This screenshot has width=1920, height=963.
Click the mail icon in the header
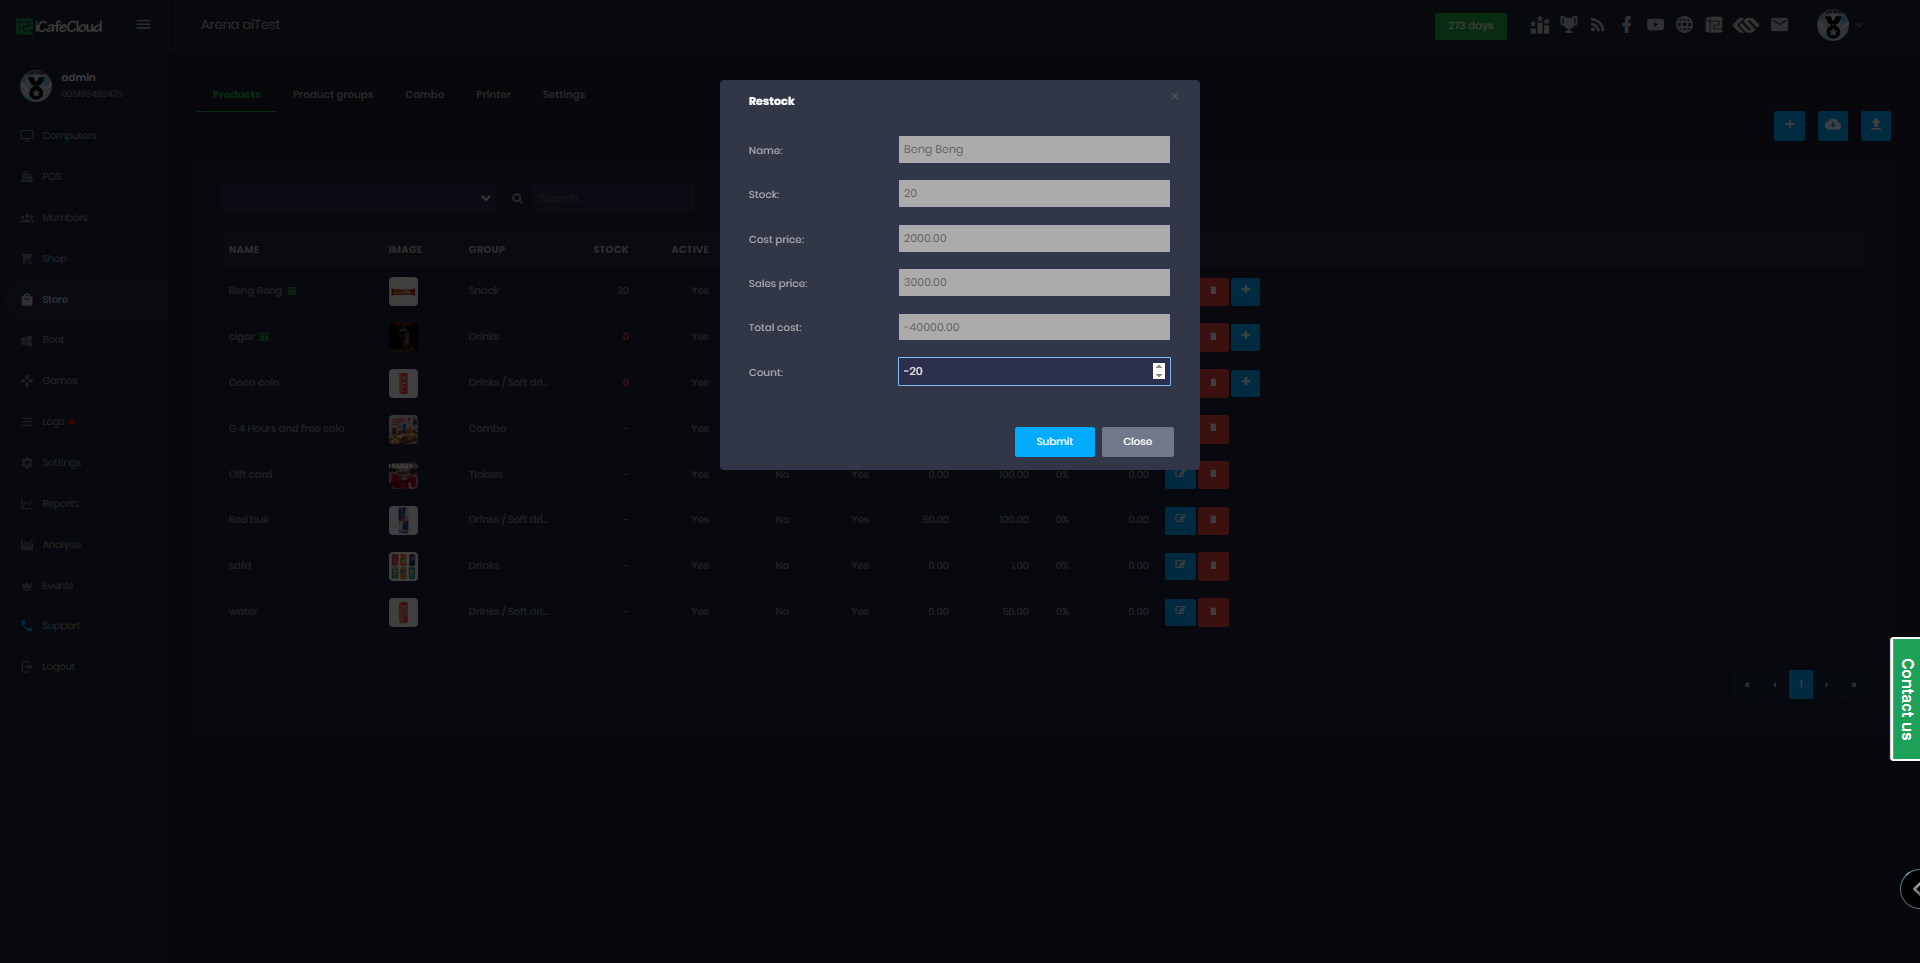tap(1780, 24)
